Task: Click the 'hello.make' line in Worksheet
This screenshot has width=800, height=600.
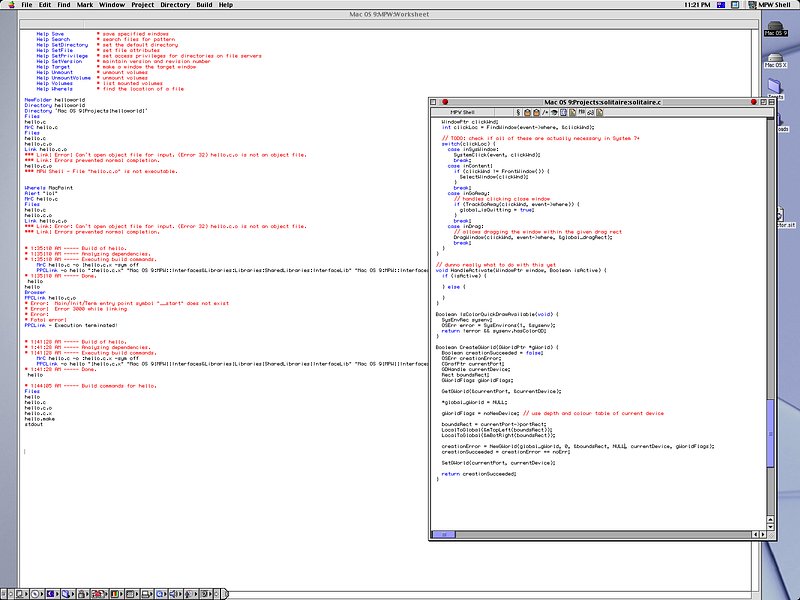Action: point(40,419)
